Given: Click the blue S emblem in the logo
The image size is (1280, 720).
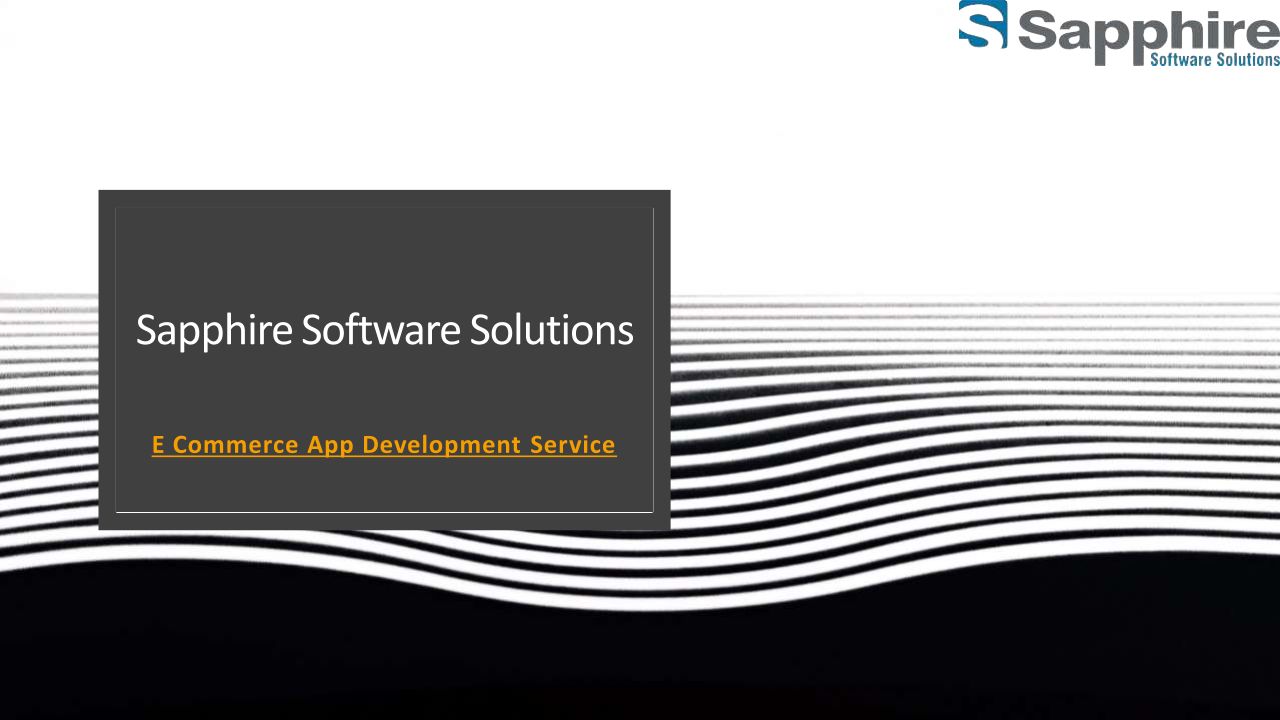Looking at the screenshot, I should point(982,25).
